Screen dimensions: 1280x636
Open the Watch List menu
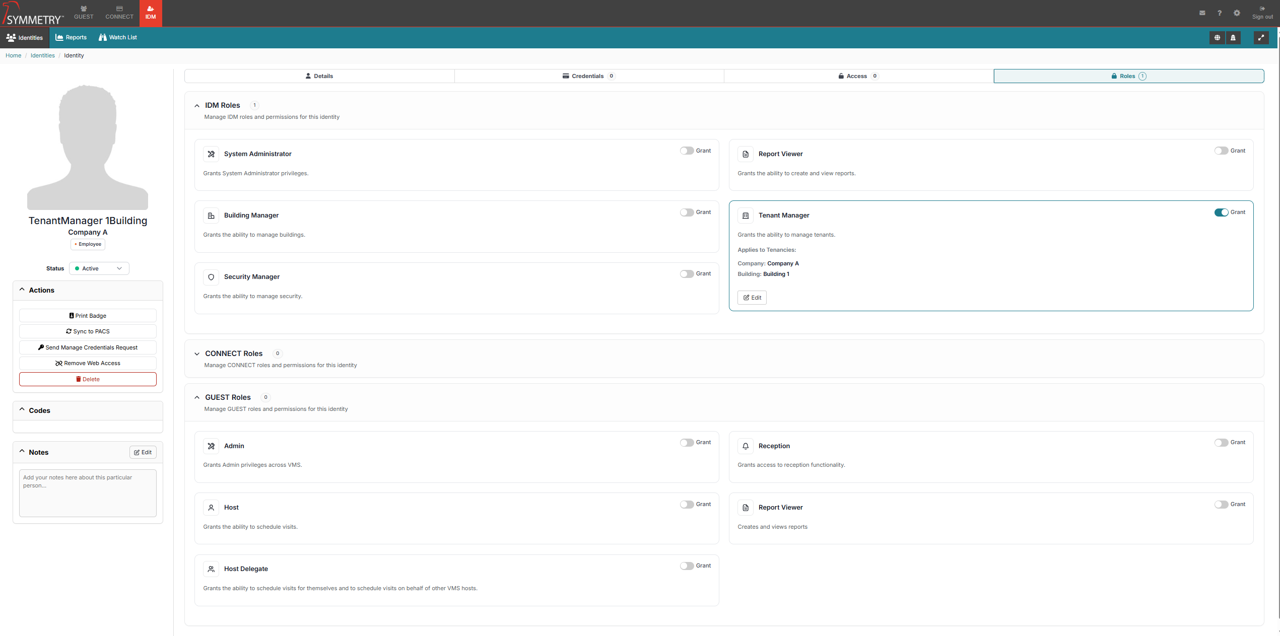coord(117,38)
